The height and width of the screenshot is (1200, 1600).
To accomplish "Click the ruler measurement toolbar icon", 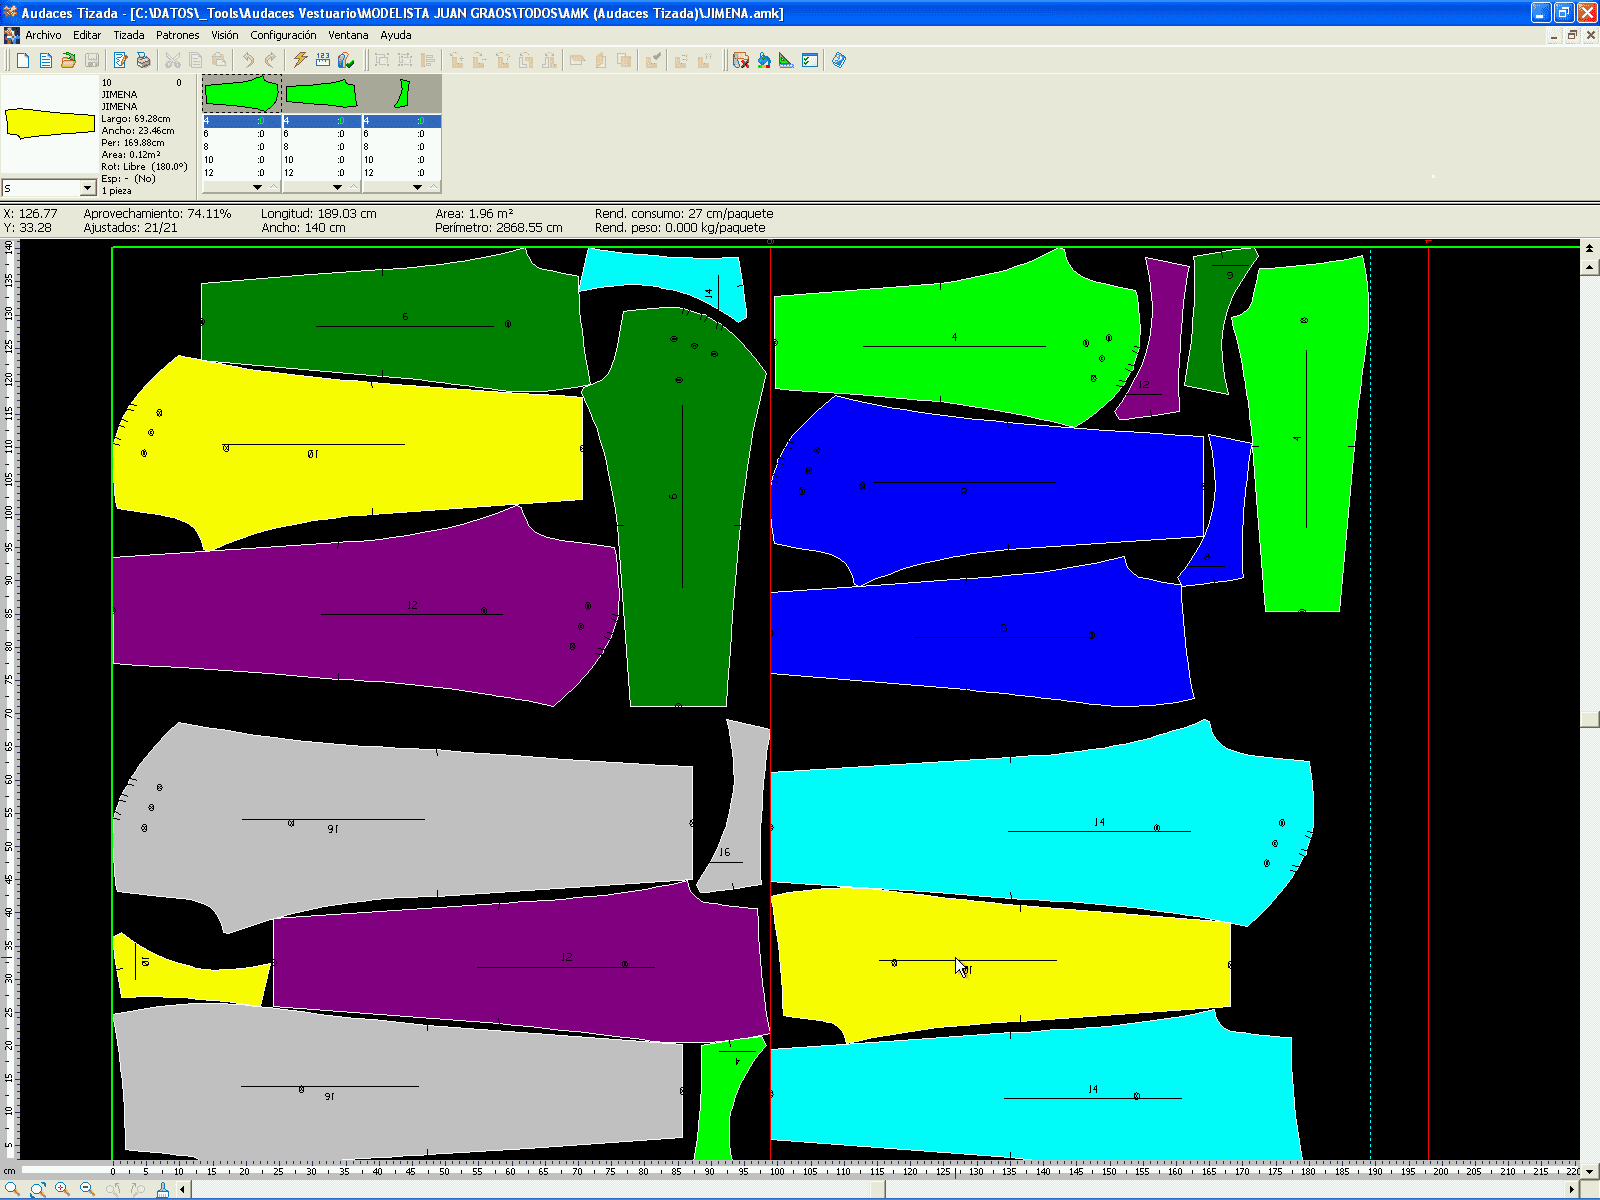I will tap(323, 61).
